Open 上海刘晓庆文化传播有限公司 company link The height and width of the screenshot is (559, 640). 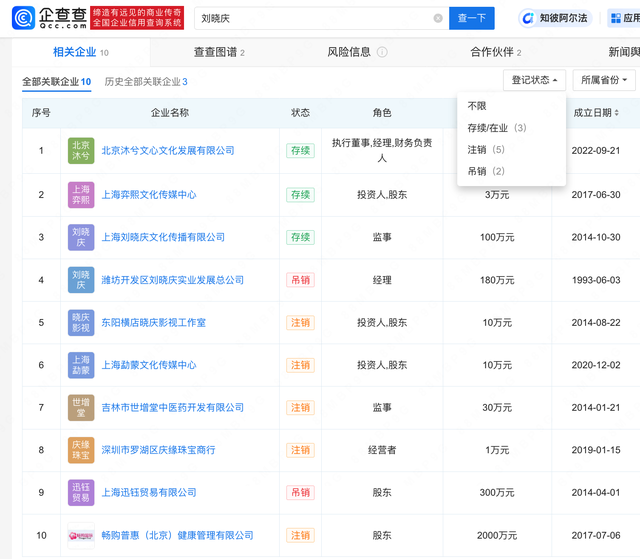(x=163, y=237)
